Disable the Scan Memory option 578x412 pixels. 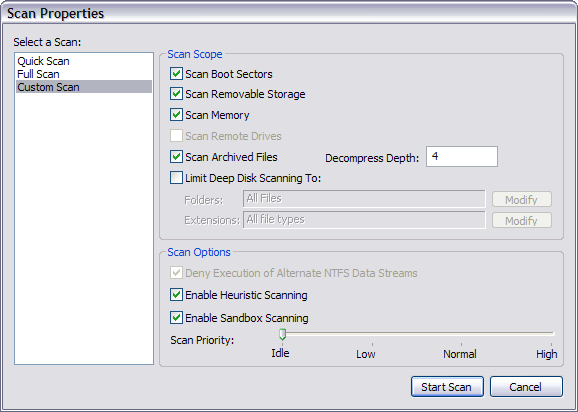176,115
